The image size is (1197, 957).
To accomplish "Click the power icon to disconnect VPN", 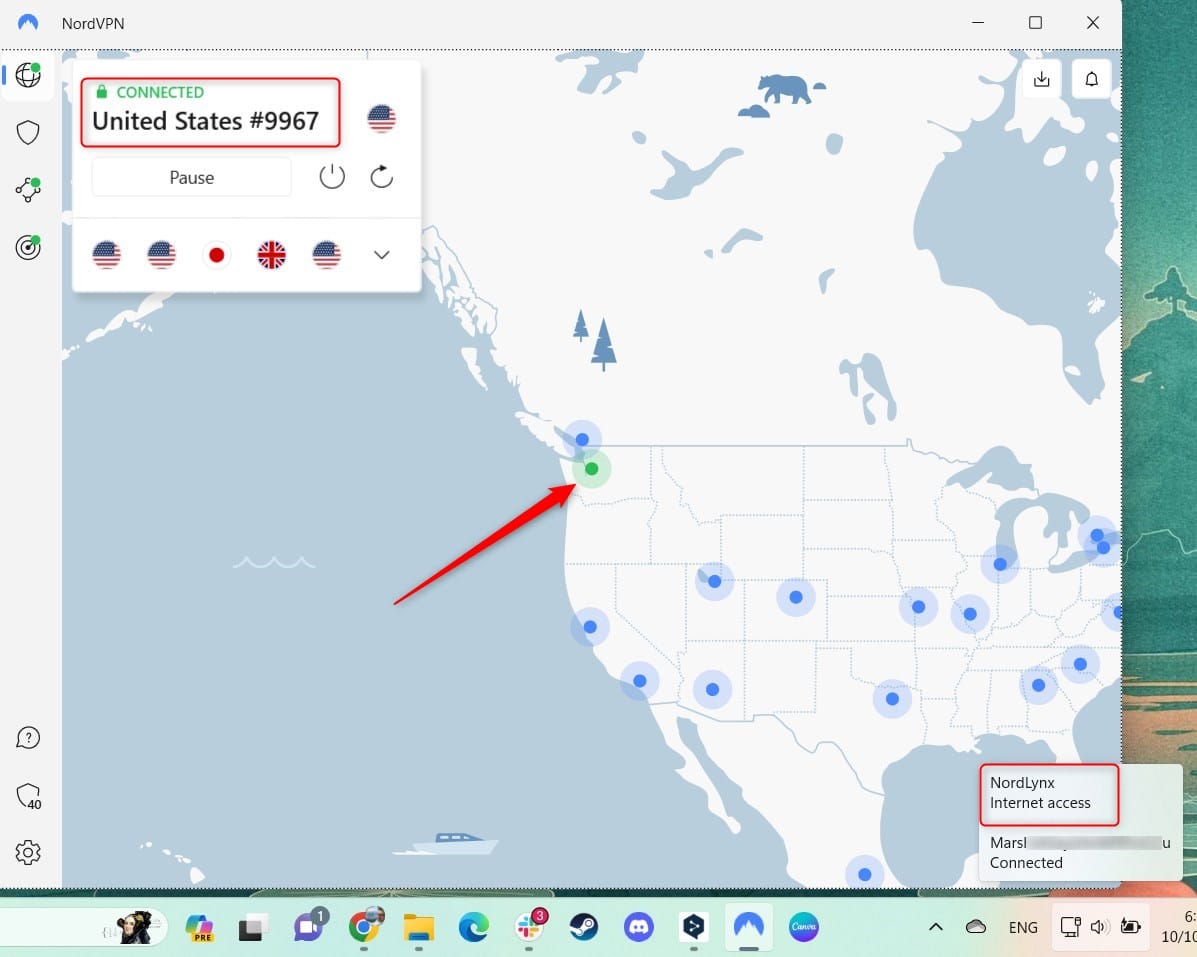I will tap(331, 177).
